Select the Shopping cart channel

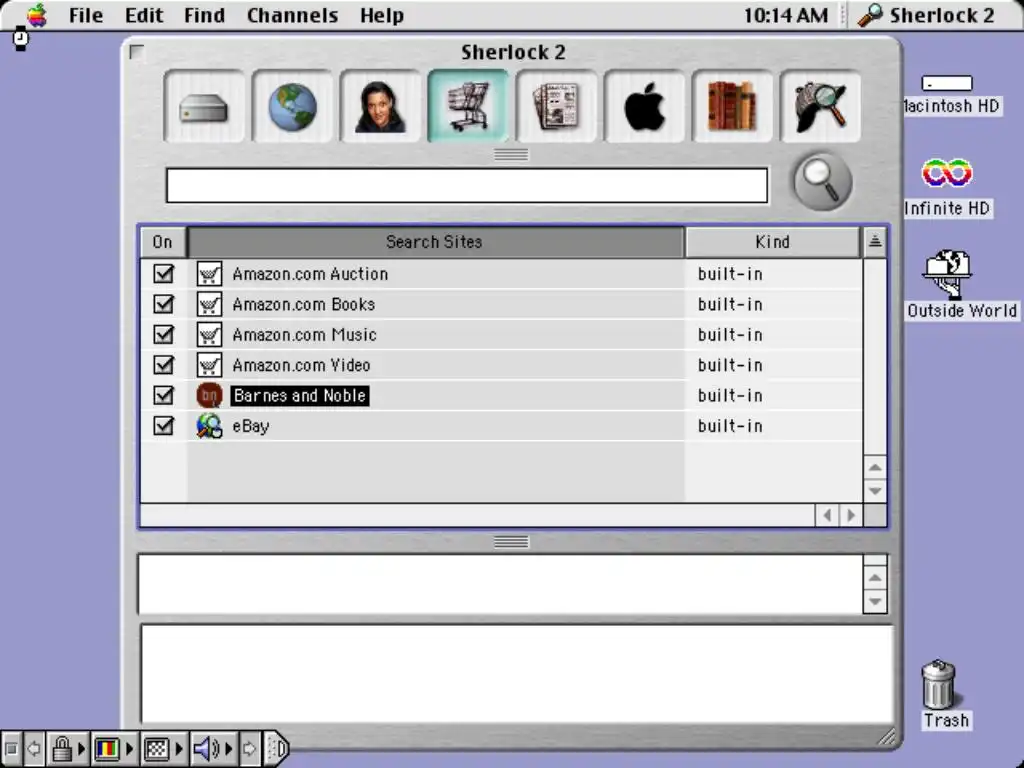(468, 106)
